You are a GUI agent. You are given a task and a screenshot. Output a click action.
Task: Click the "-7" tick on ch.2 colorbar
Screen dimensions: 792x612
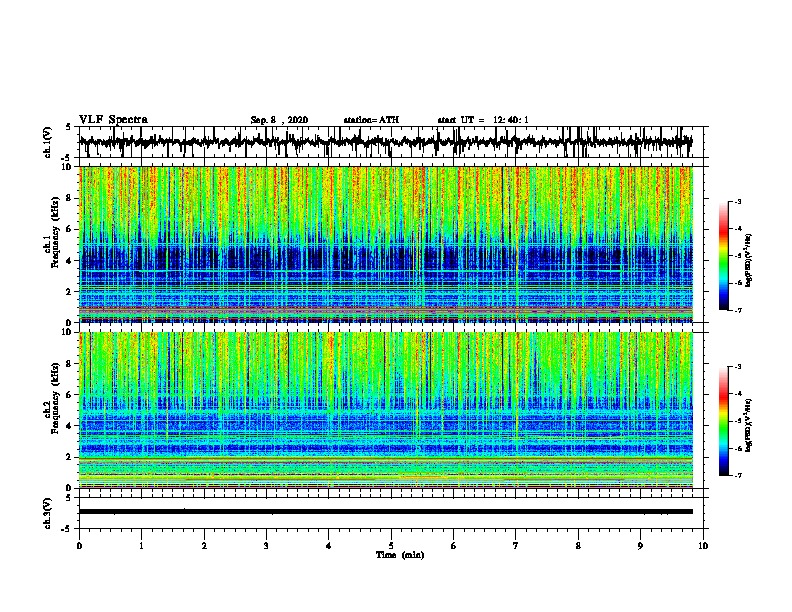tap(737, 475)
